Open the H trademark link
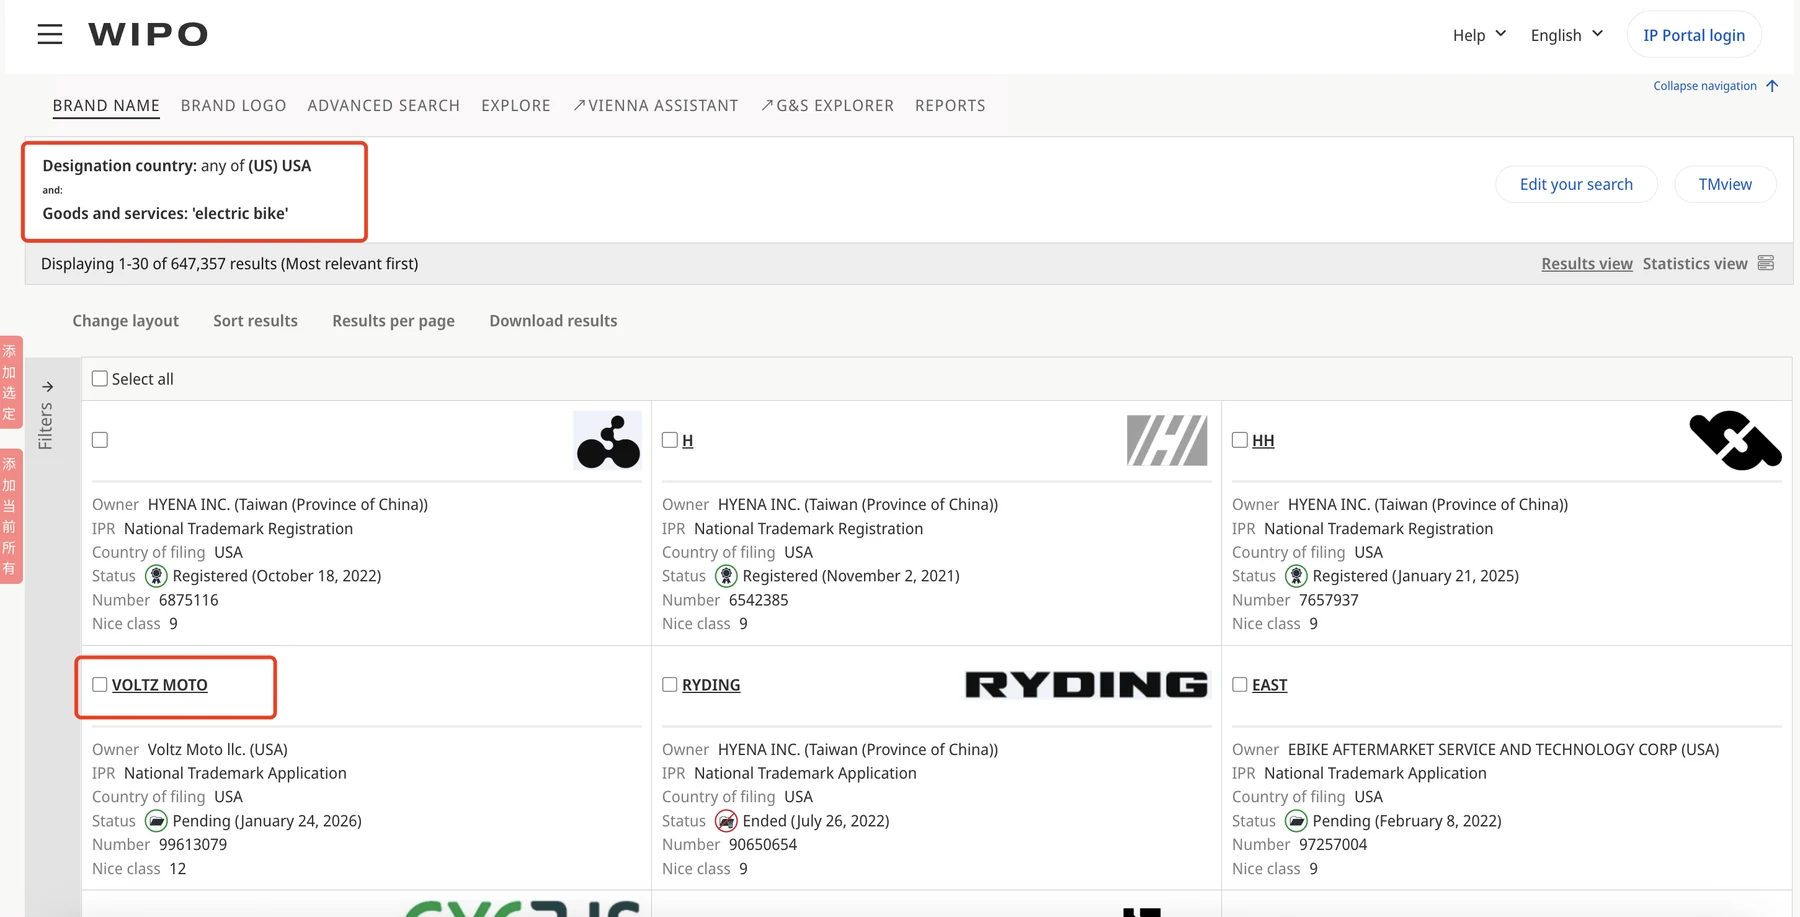This screenshot has height=917, width=1800. 688,441
